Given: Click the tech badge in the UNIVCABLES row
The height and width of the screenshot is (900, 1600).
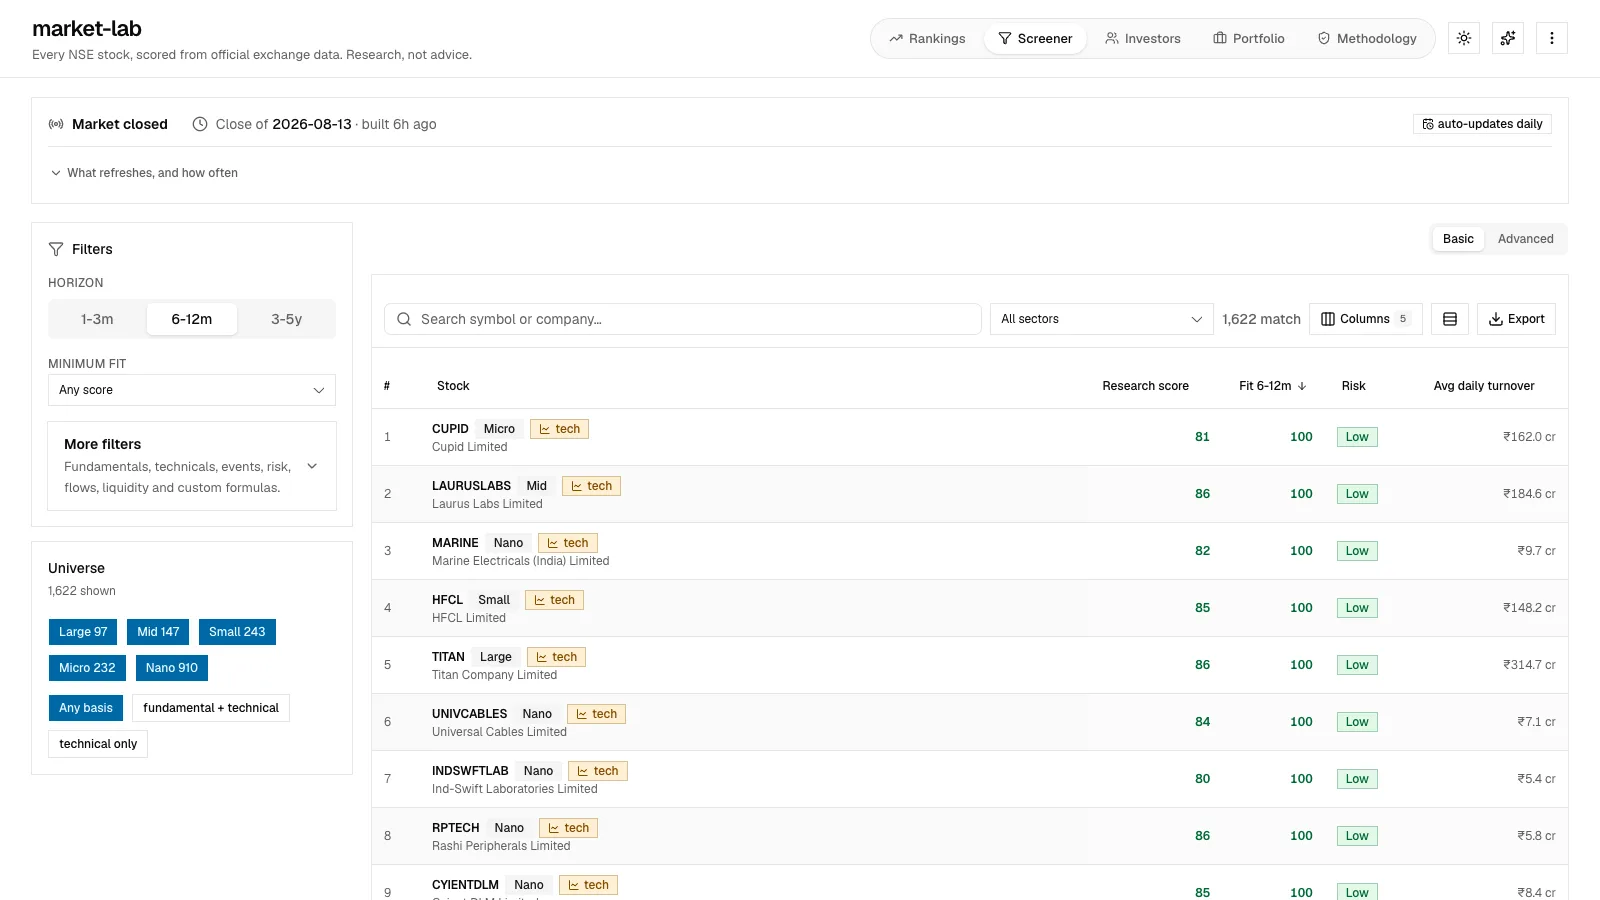Looking at the screenshot, I should point(596,714).
